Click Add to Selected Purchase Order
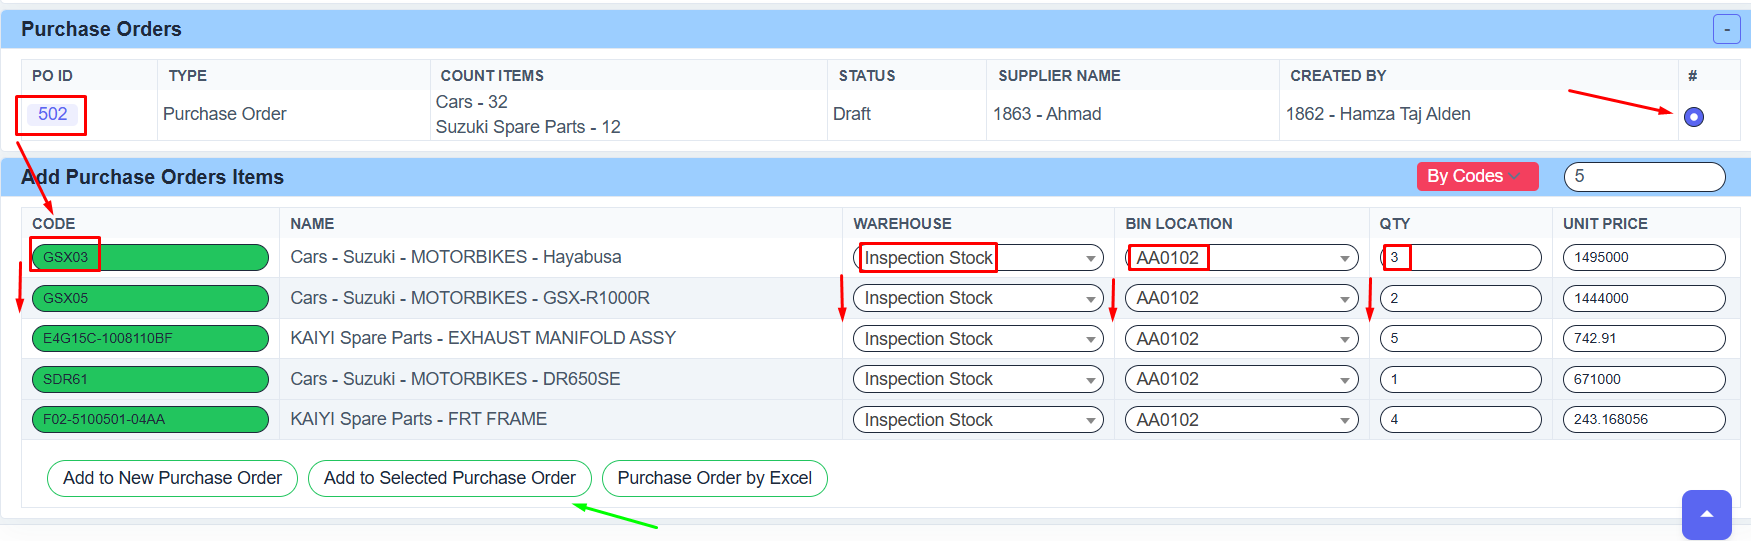 coord(449,478)
